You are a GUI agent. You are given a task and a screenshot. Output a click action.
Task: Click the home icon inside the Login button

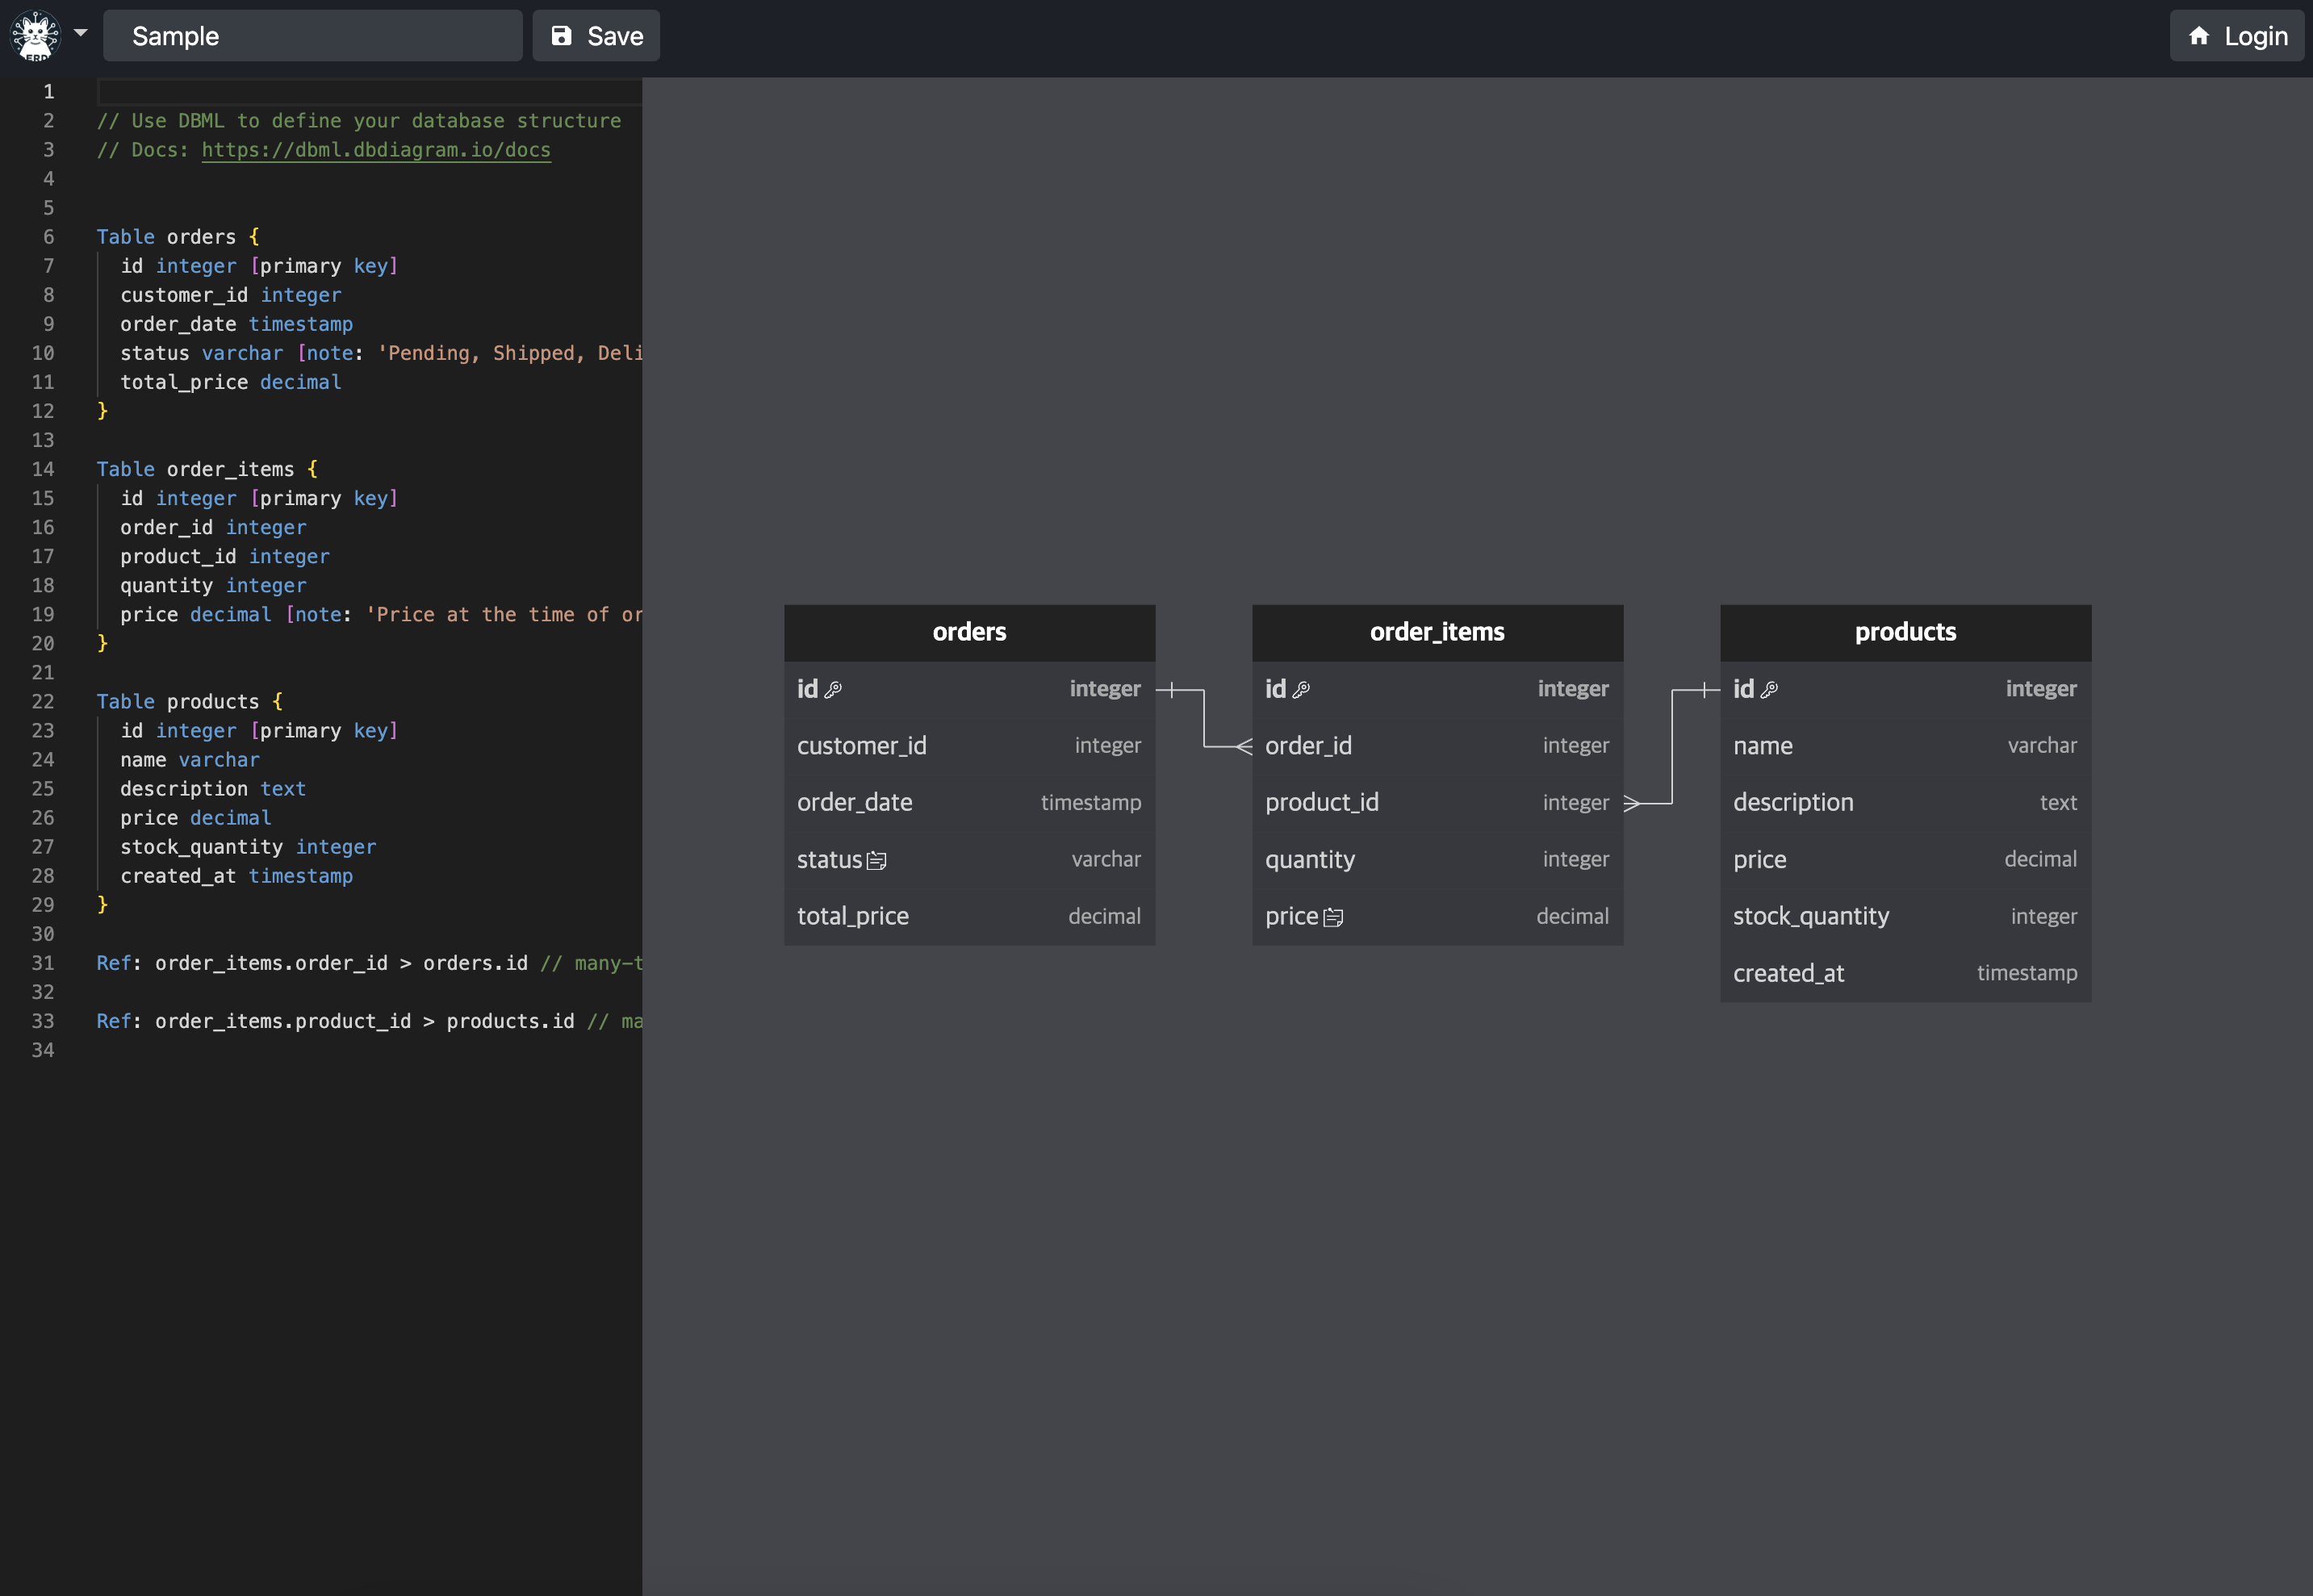[2200, 35]
